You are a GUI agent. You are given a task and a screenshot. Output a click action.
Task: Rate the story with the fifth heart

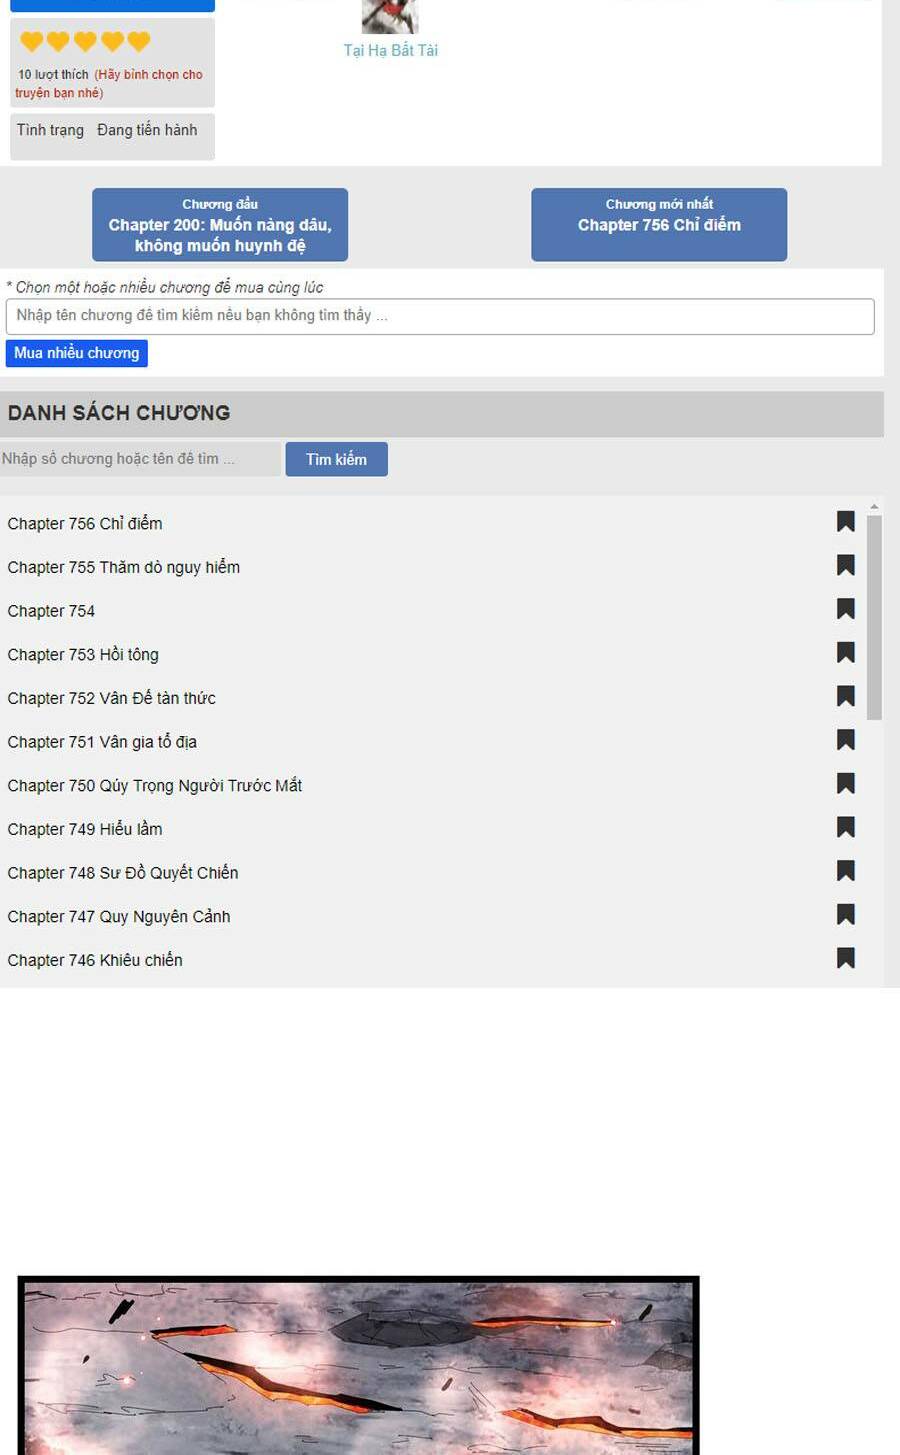coord(139,41)
